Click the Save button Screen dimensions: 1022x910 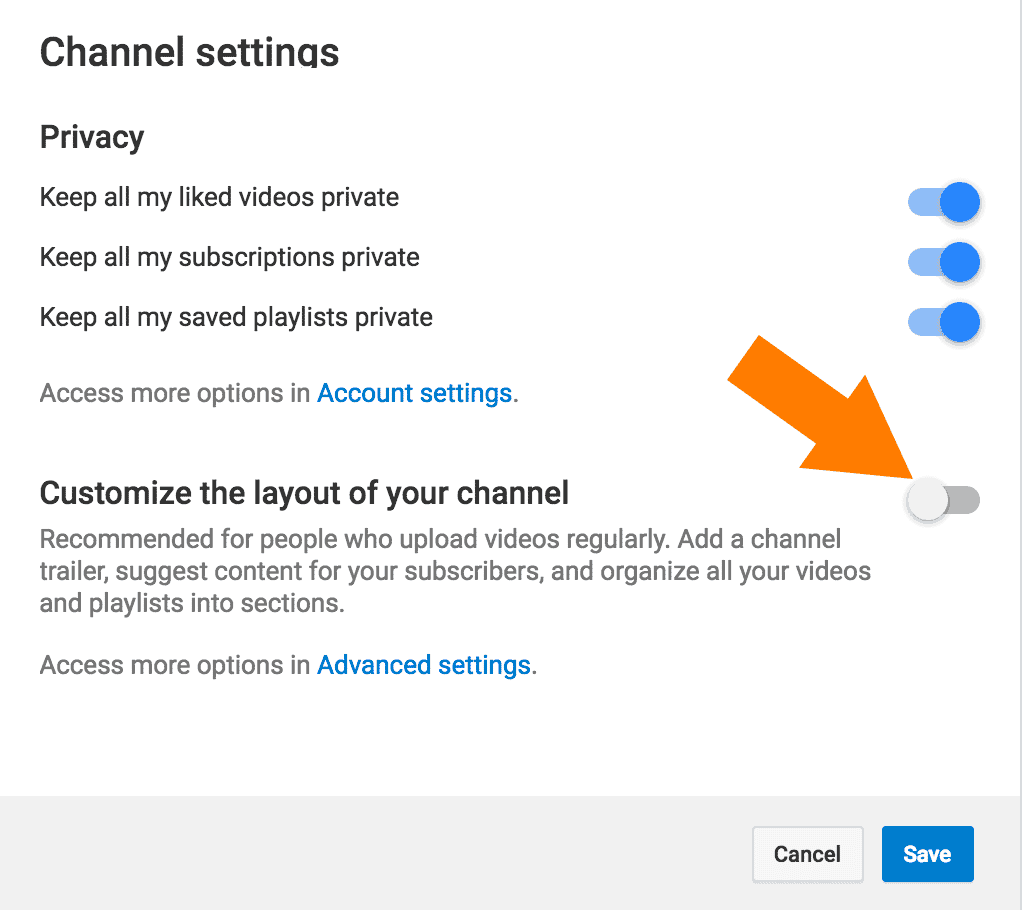pos(927,854)
